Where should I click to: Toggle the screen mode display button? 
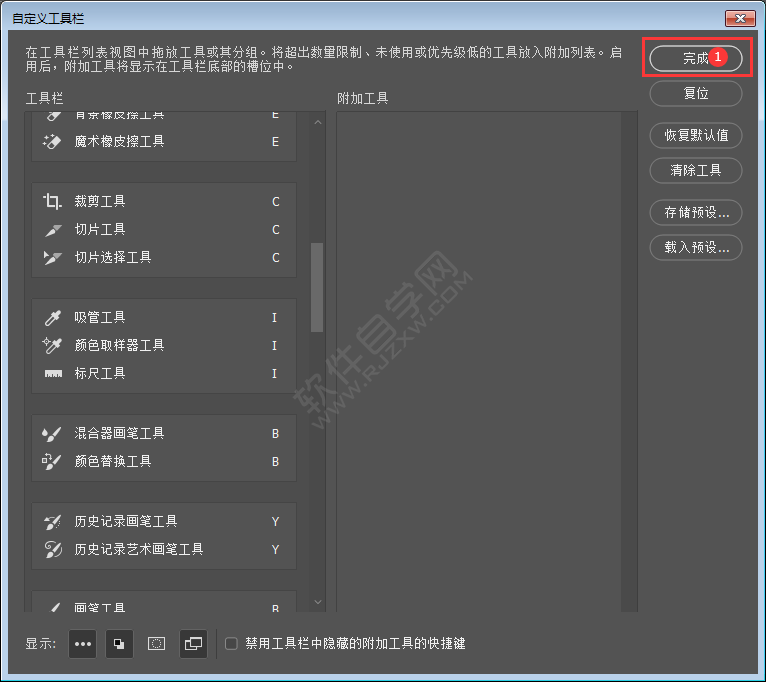click(193, 644)
